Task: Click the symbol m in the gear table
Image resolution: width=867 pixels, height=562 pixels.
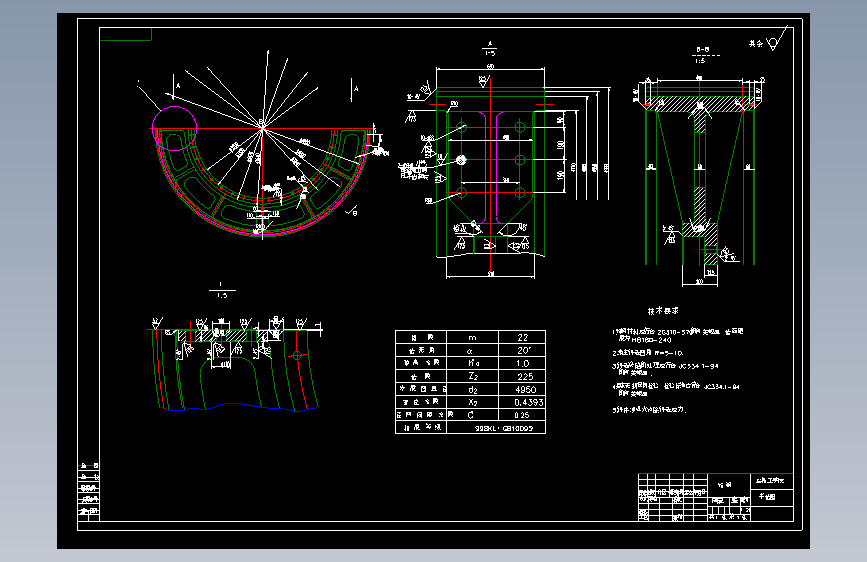Action: click(x=472, y=337)
